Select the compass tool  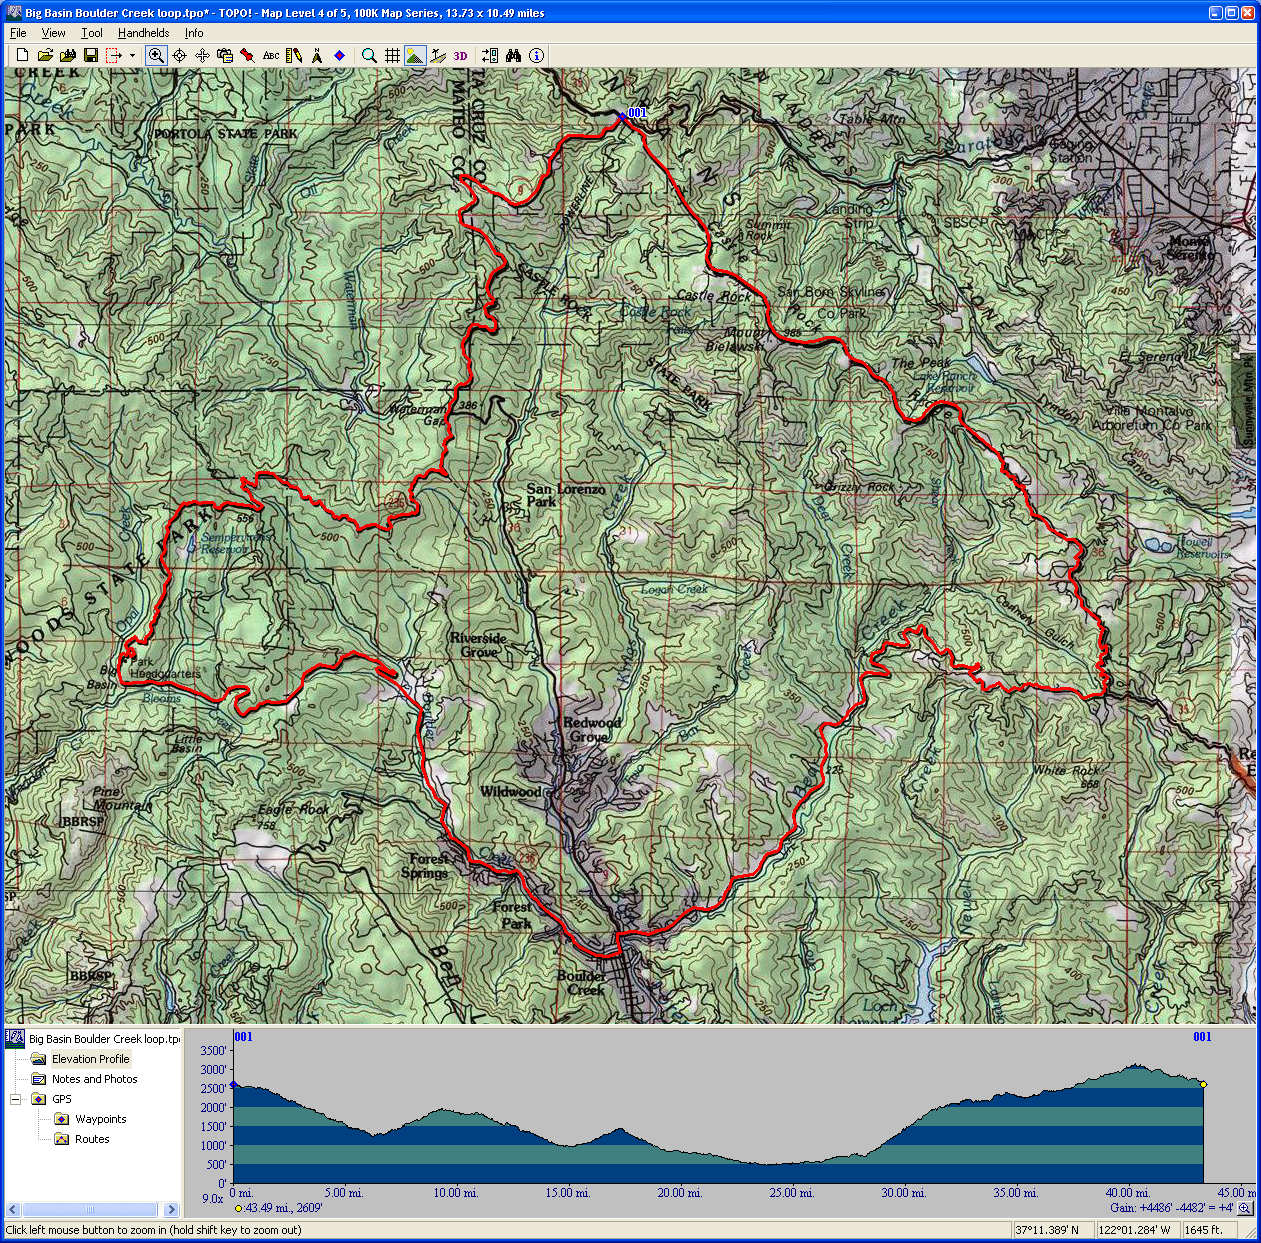(317, 56)
